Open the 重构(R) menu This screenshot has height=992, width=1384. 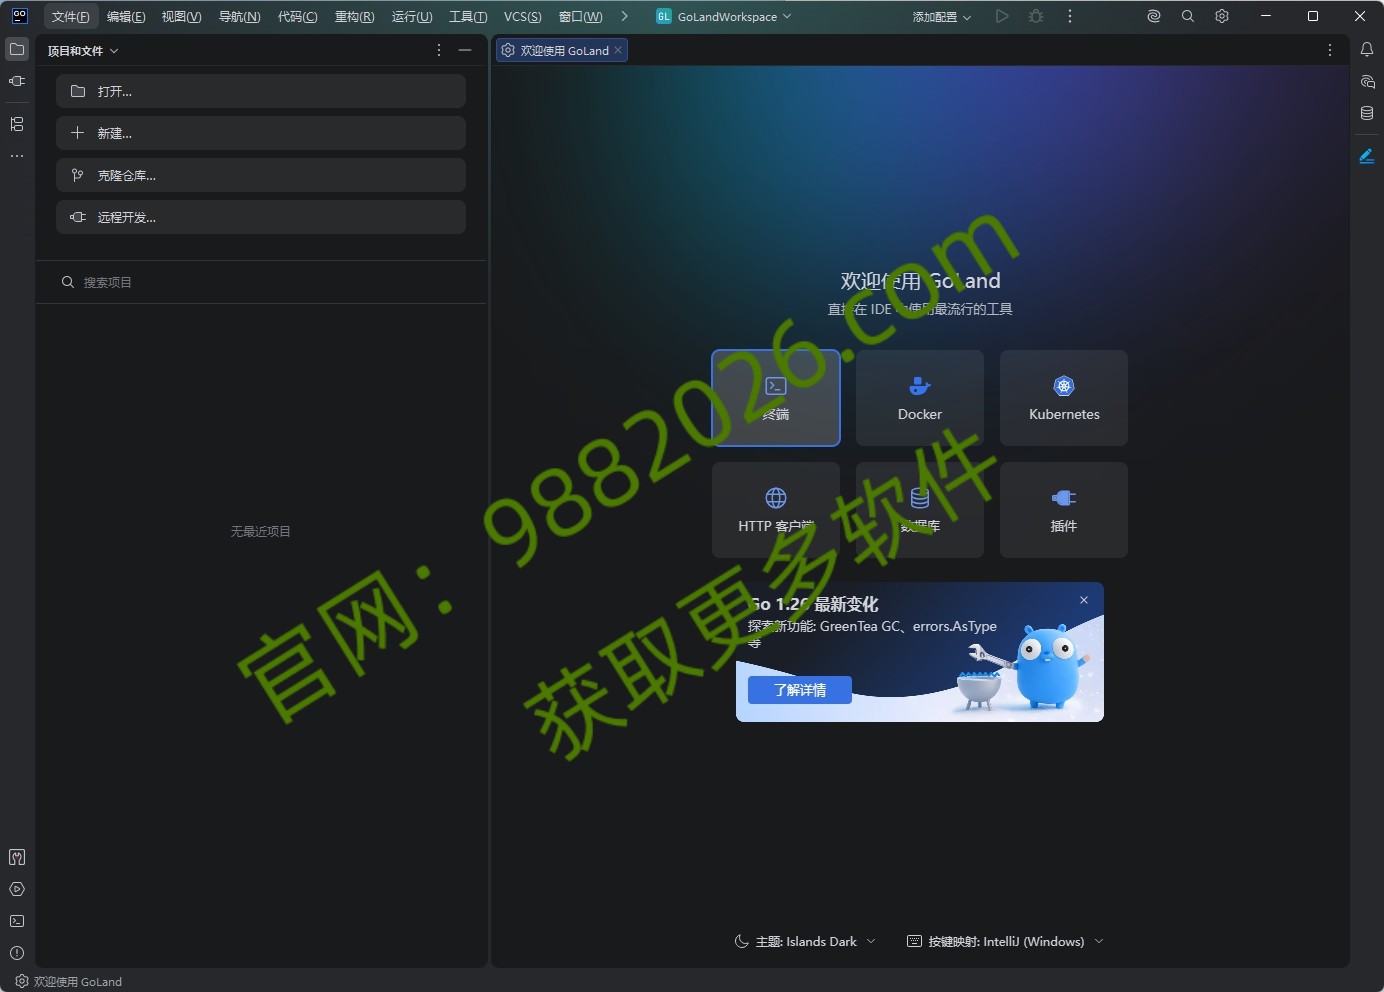[355, 16]
